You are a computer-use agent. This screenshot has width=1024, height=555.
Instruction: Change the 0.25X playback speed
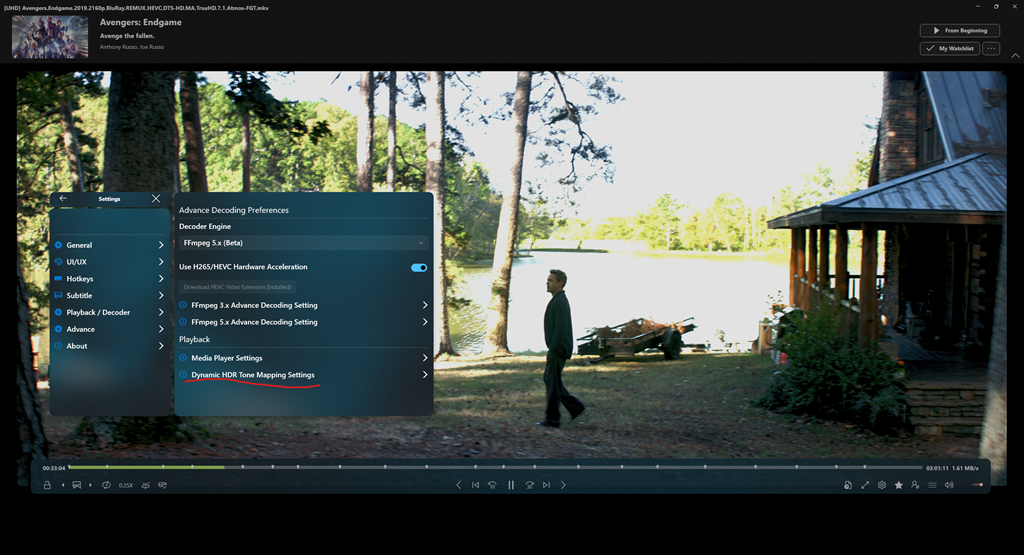(126, 485)
